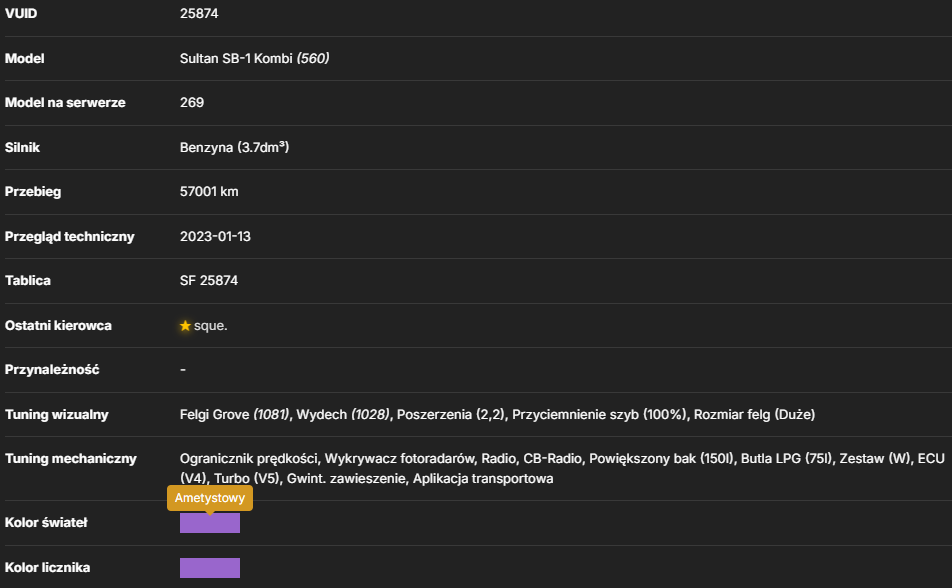
Task: Select the engine value Benzyna (3.7dm³)
Action: [x=234, y=148]
